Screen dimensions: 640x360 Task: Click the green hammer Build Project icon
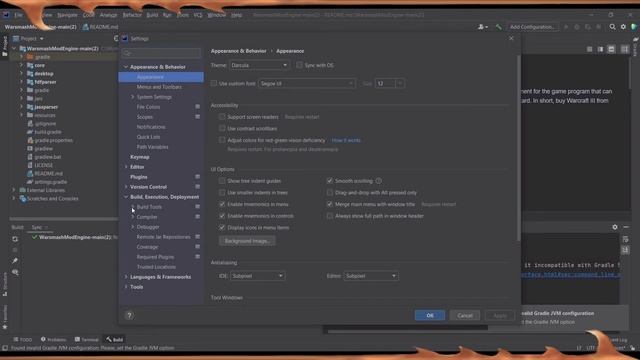point(498,27)
